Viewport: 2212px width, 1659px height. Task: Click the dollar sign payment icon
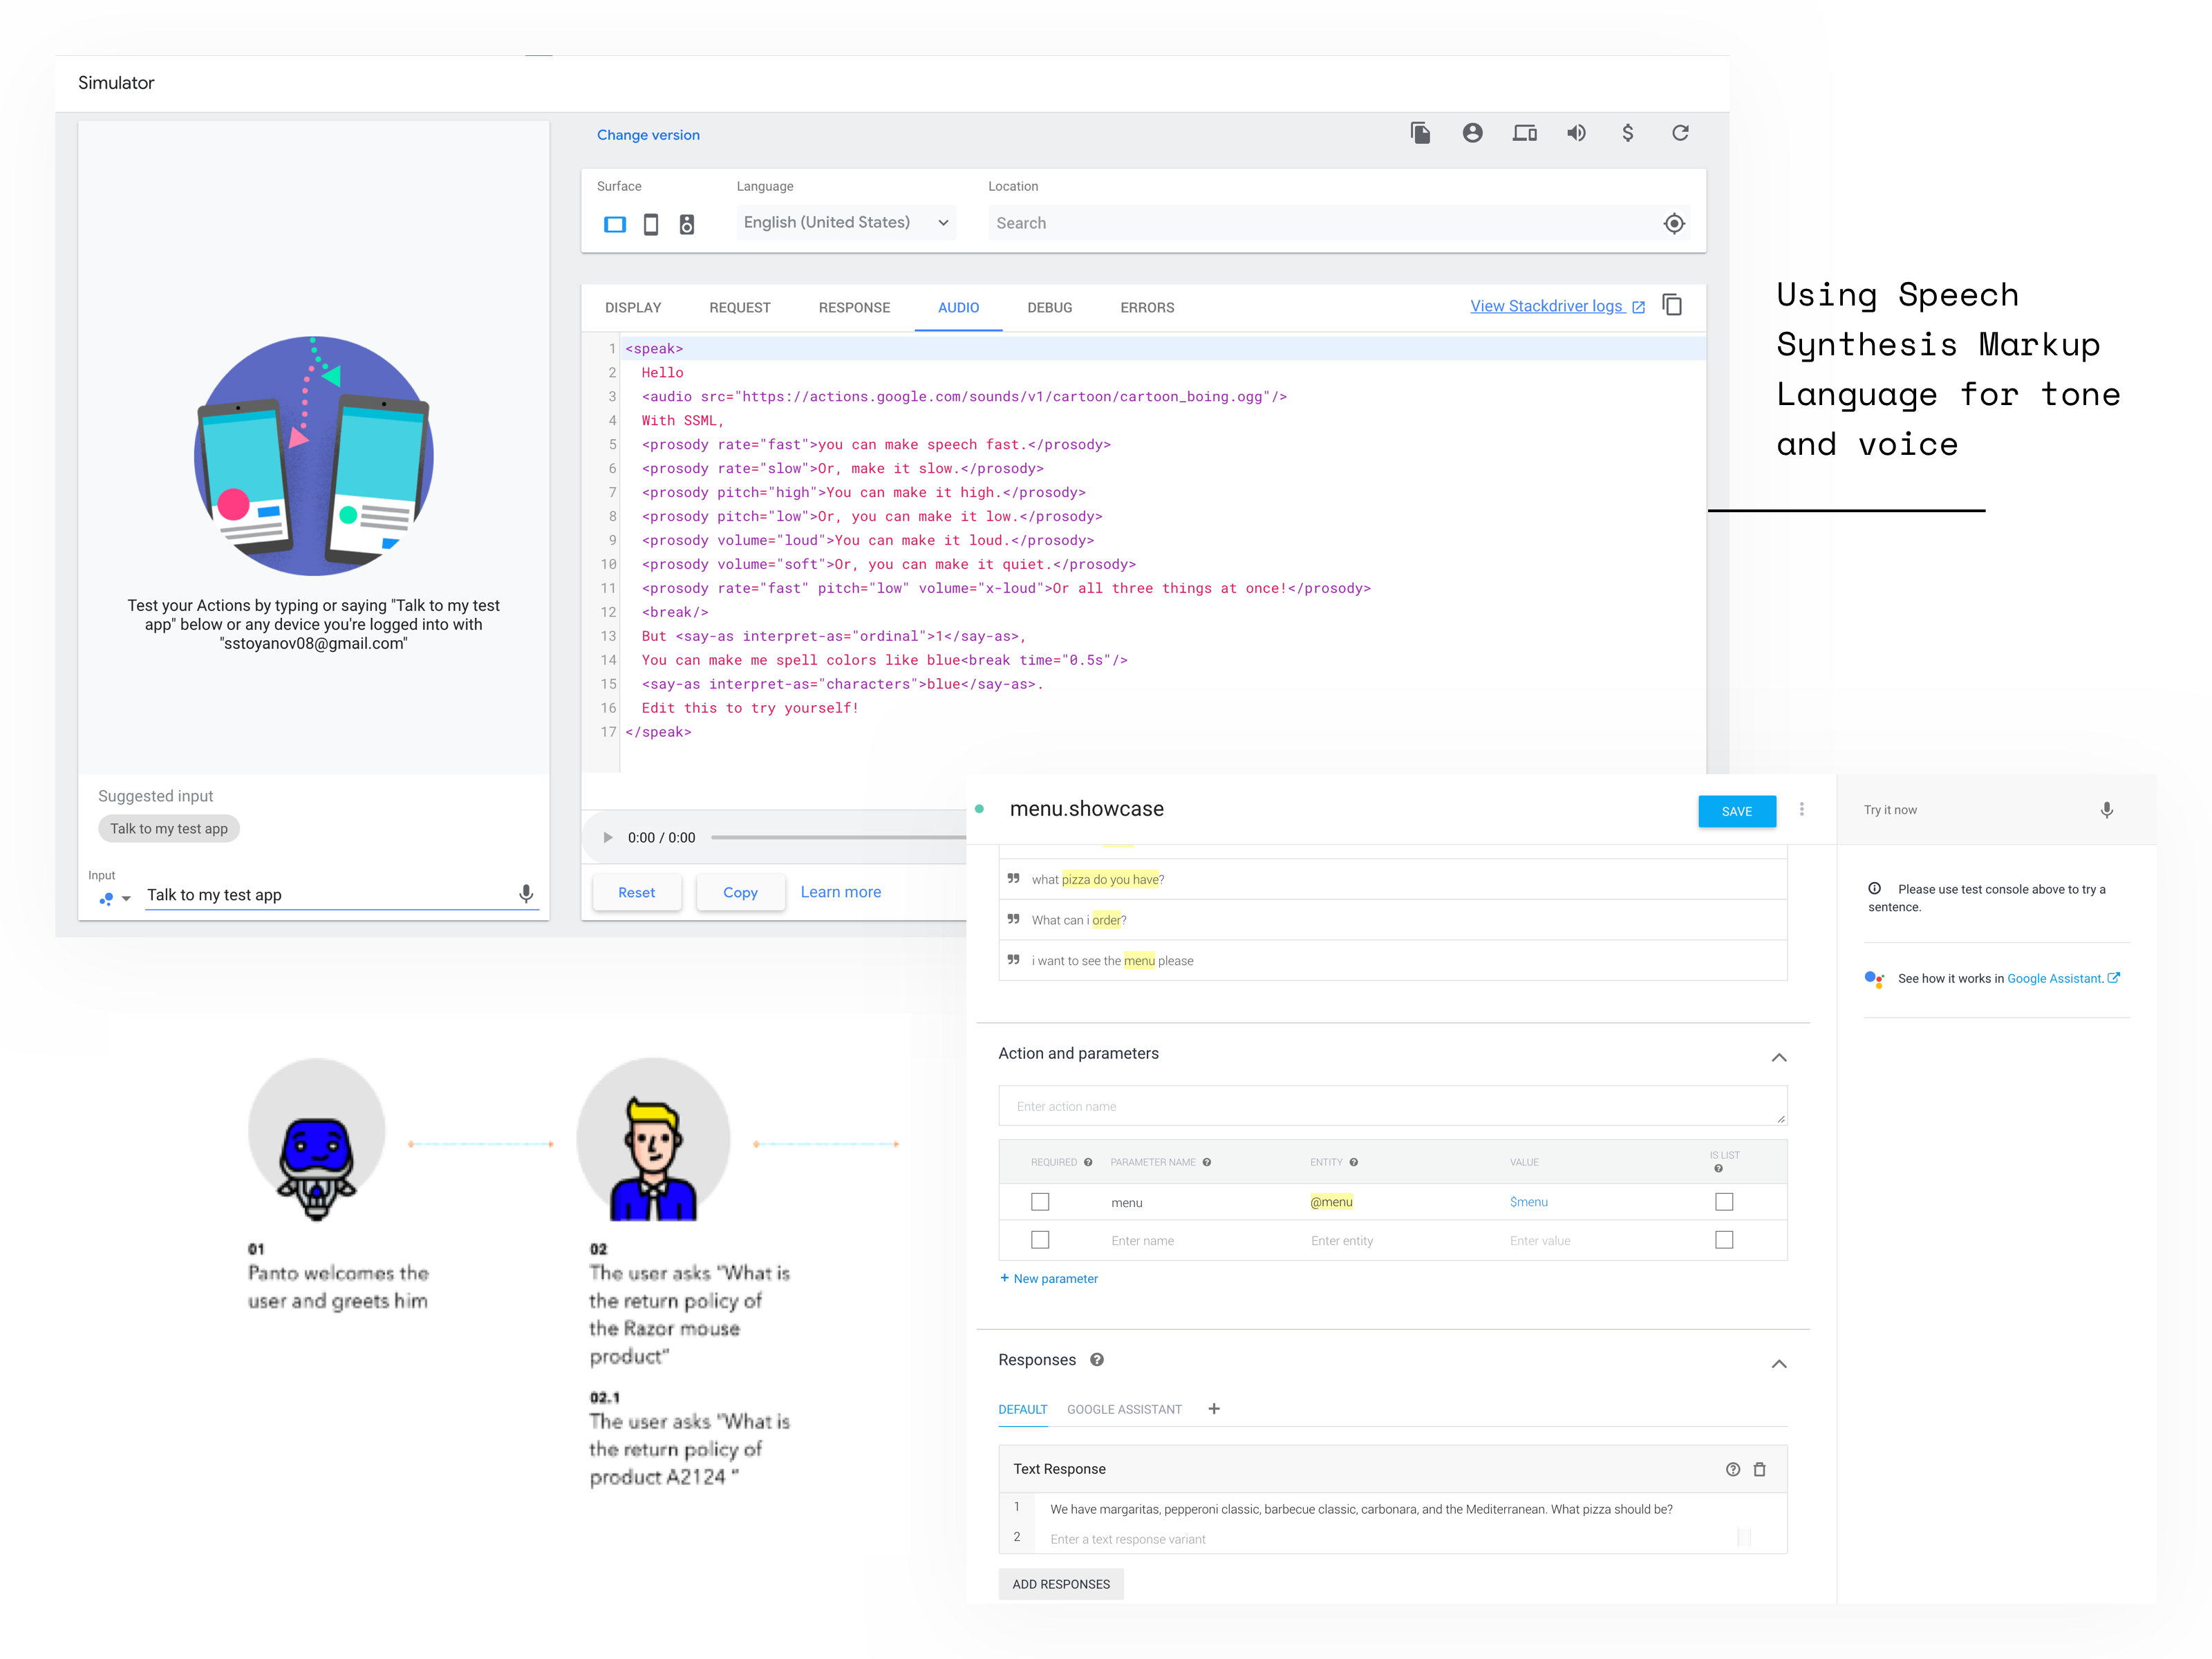[1628, 133]
